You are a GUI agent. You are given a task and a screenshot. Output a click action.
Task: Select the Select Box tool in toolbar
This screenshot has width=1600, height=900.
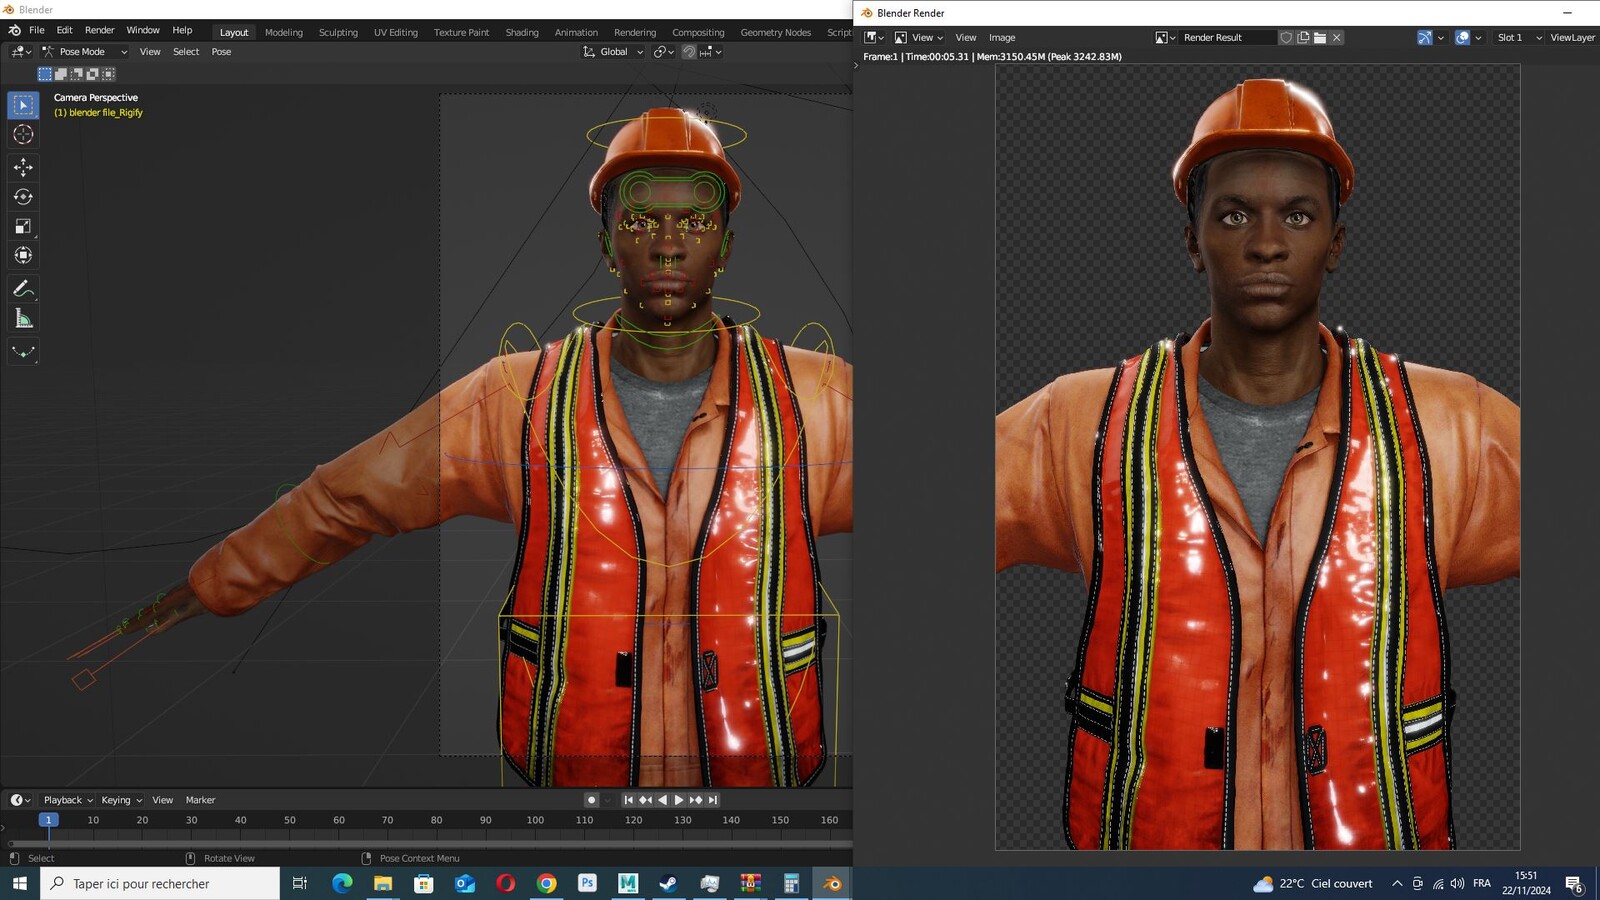(23, 105)
